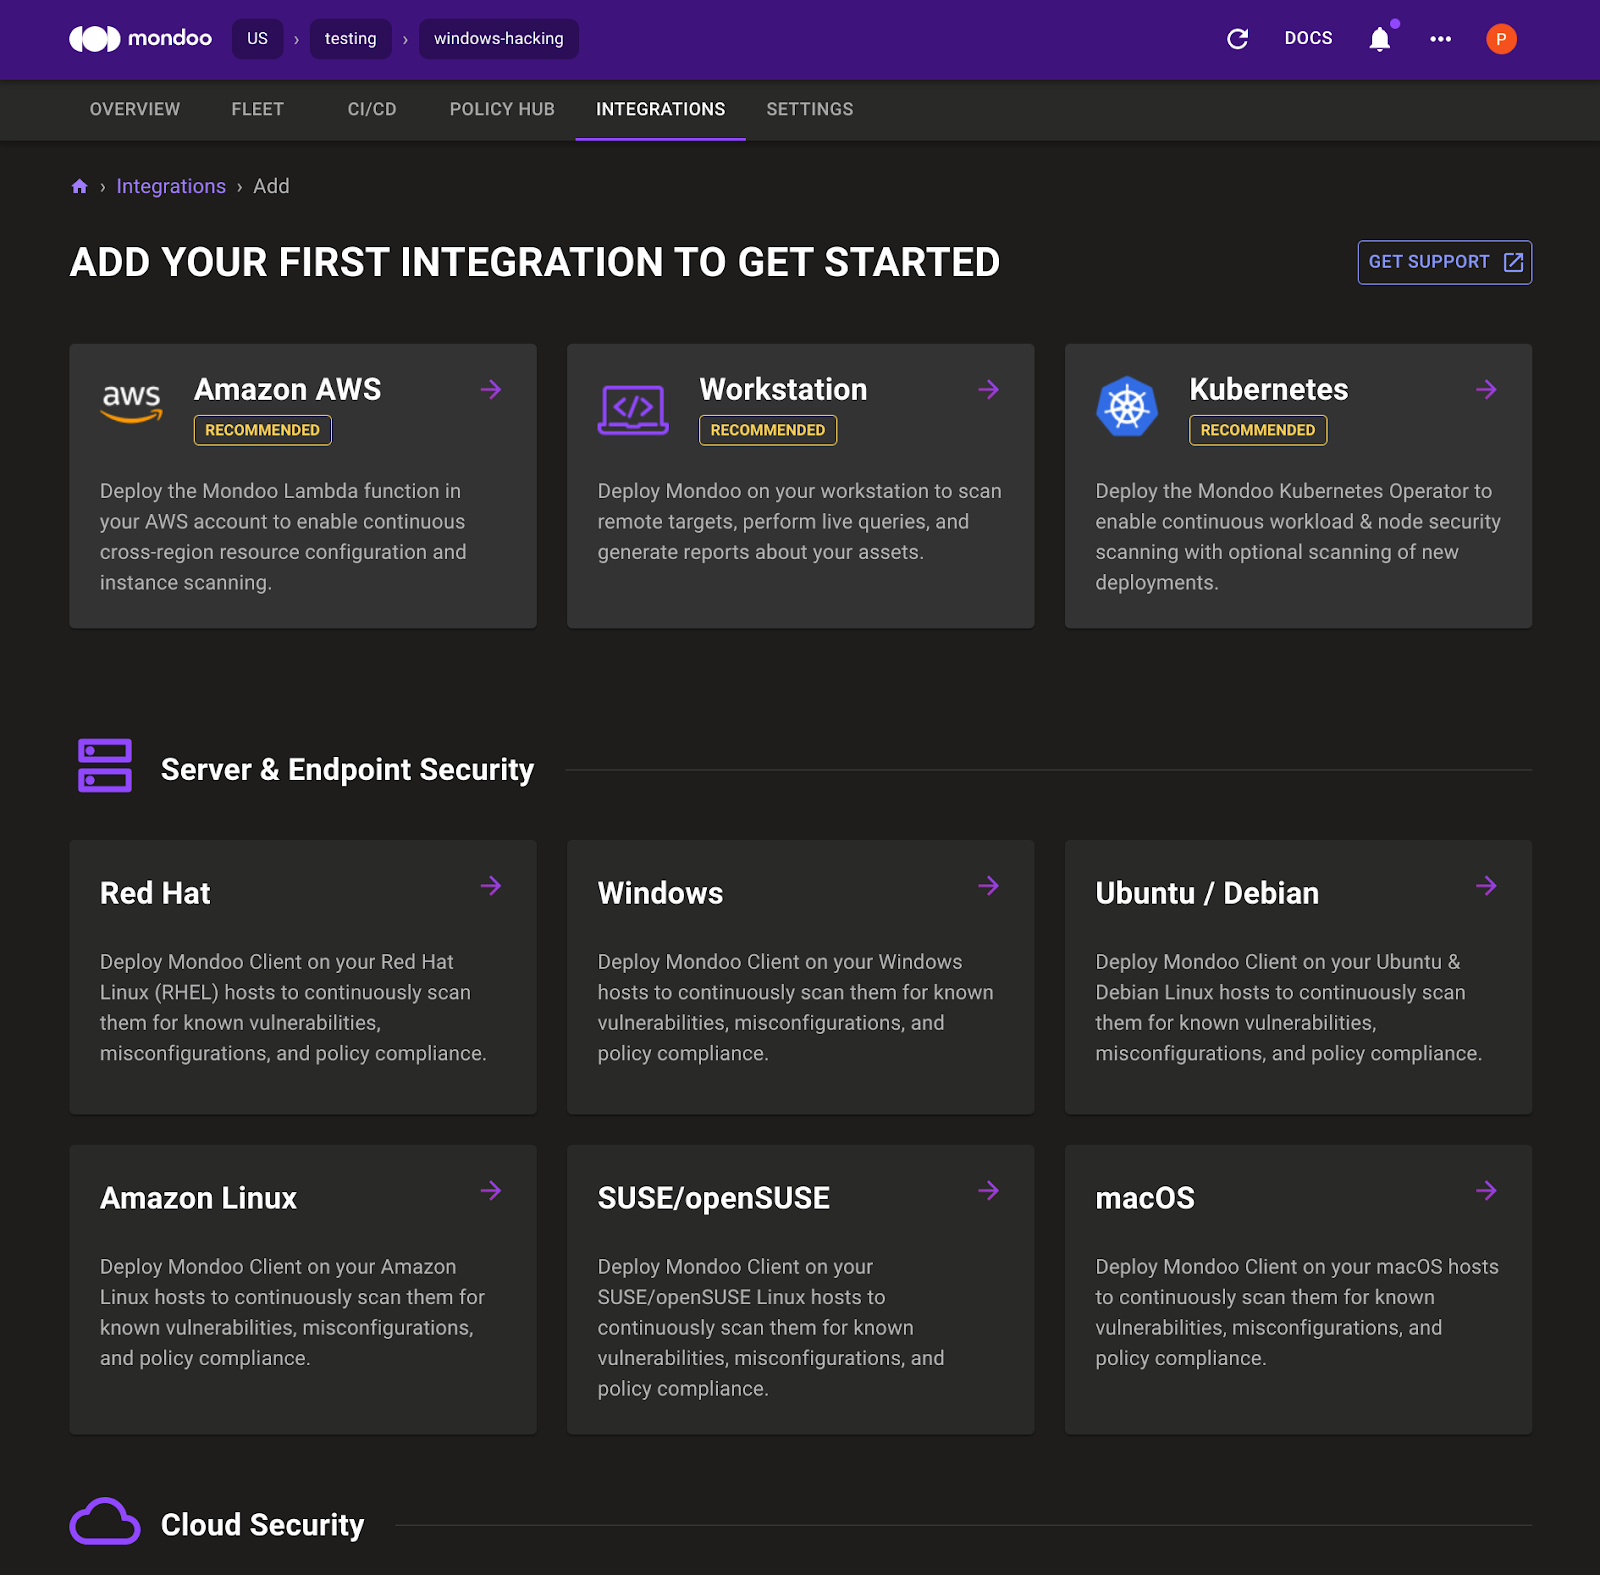Screen dimensions: 1600x1575
Task: Open the Settings tab
Action: (810, 109)
